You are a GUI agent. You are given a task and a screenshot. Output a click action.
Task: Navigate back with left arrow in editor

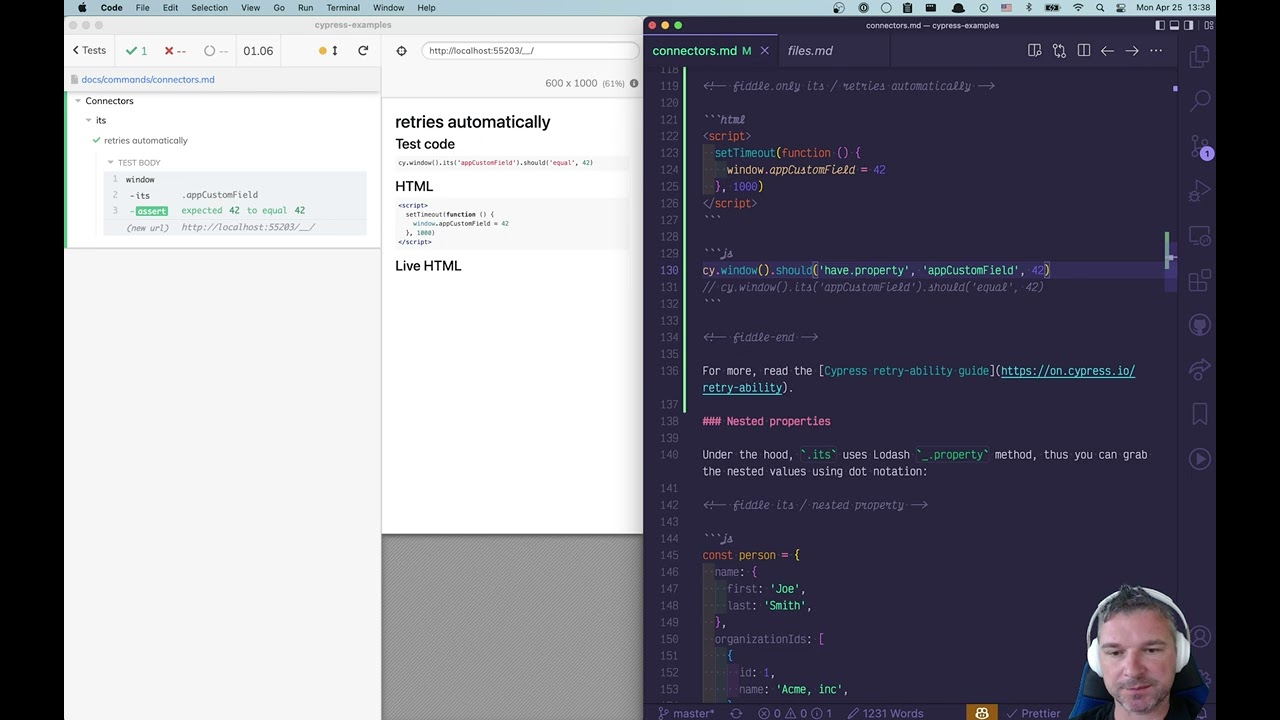coord(1107,50)
